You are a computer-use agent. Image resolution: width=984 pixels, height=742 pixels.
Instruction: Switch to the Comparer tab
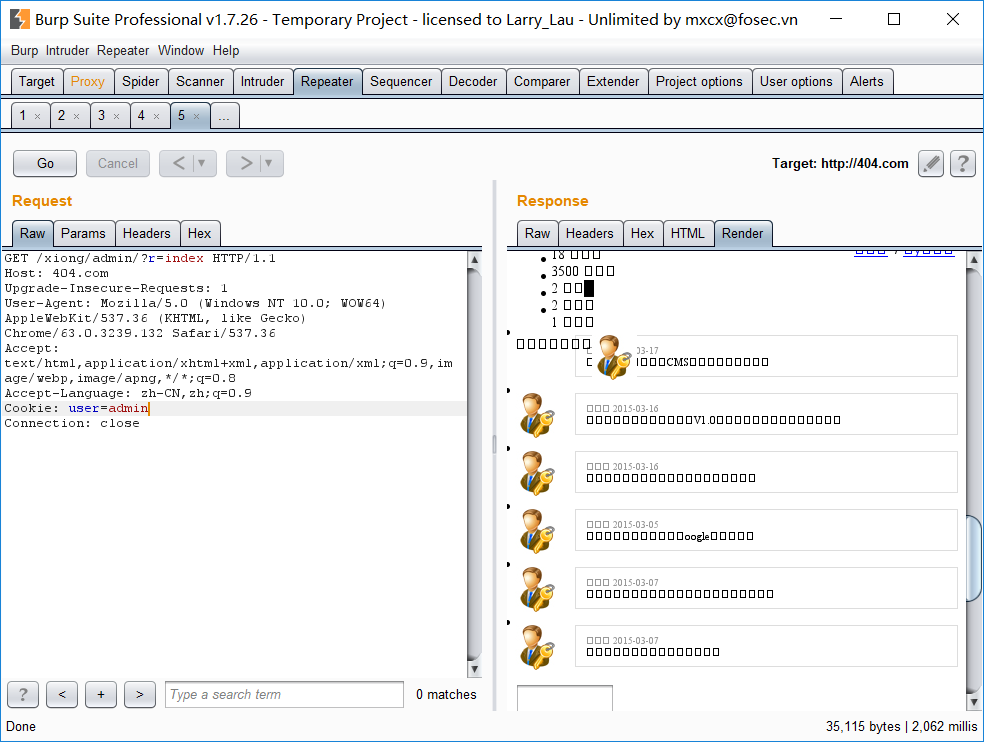coord(542,82)
